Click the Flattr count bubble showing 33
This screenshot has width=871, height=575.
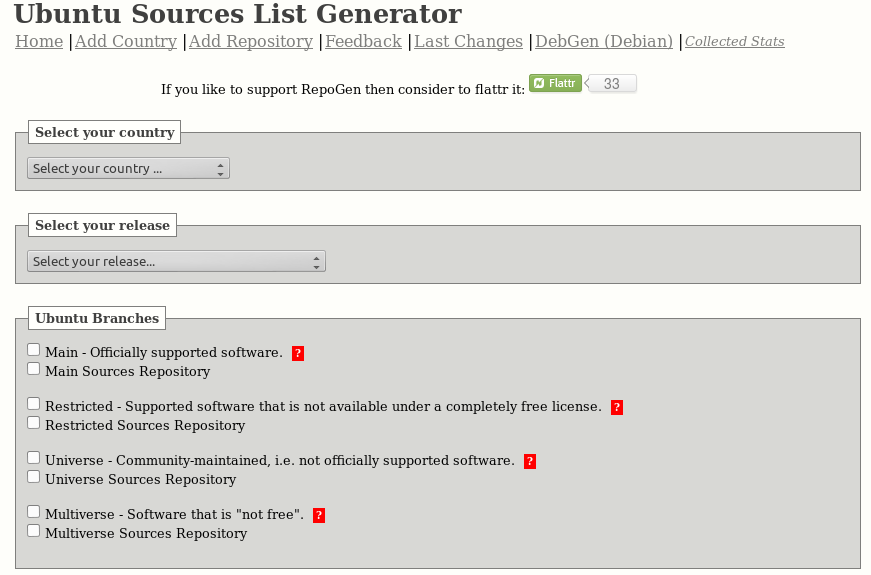coord(612,84)
